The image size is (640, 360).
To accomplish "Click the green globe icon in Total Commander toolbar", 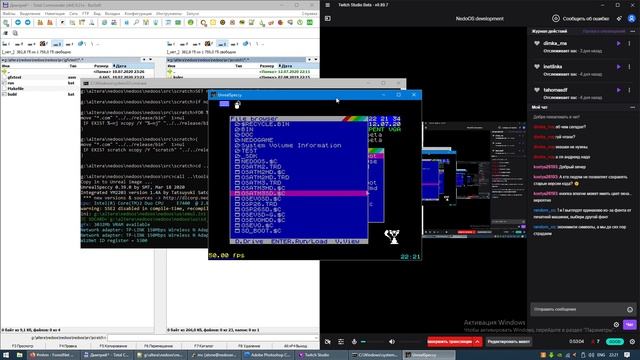I will 191,22.
